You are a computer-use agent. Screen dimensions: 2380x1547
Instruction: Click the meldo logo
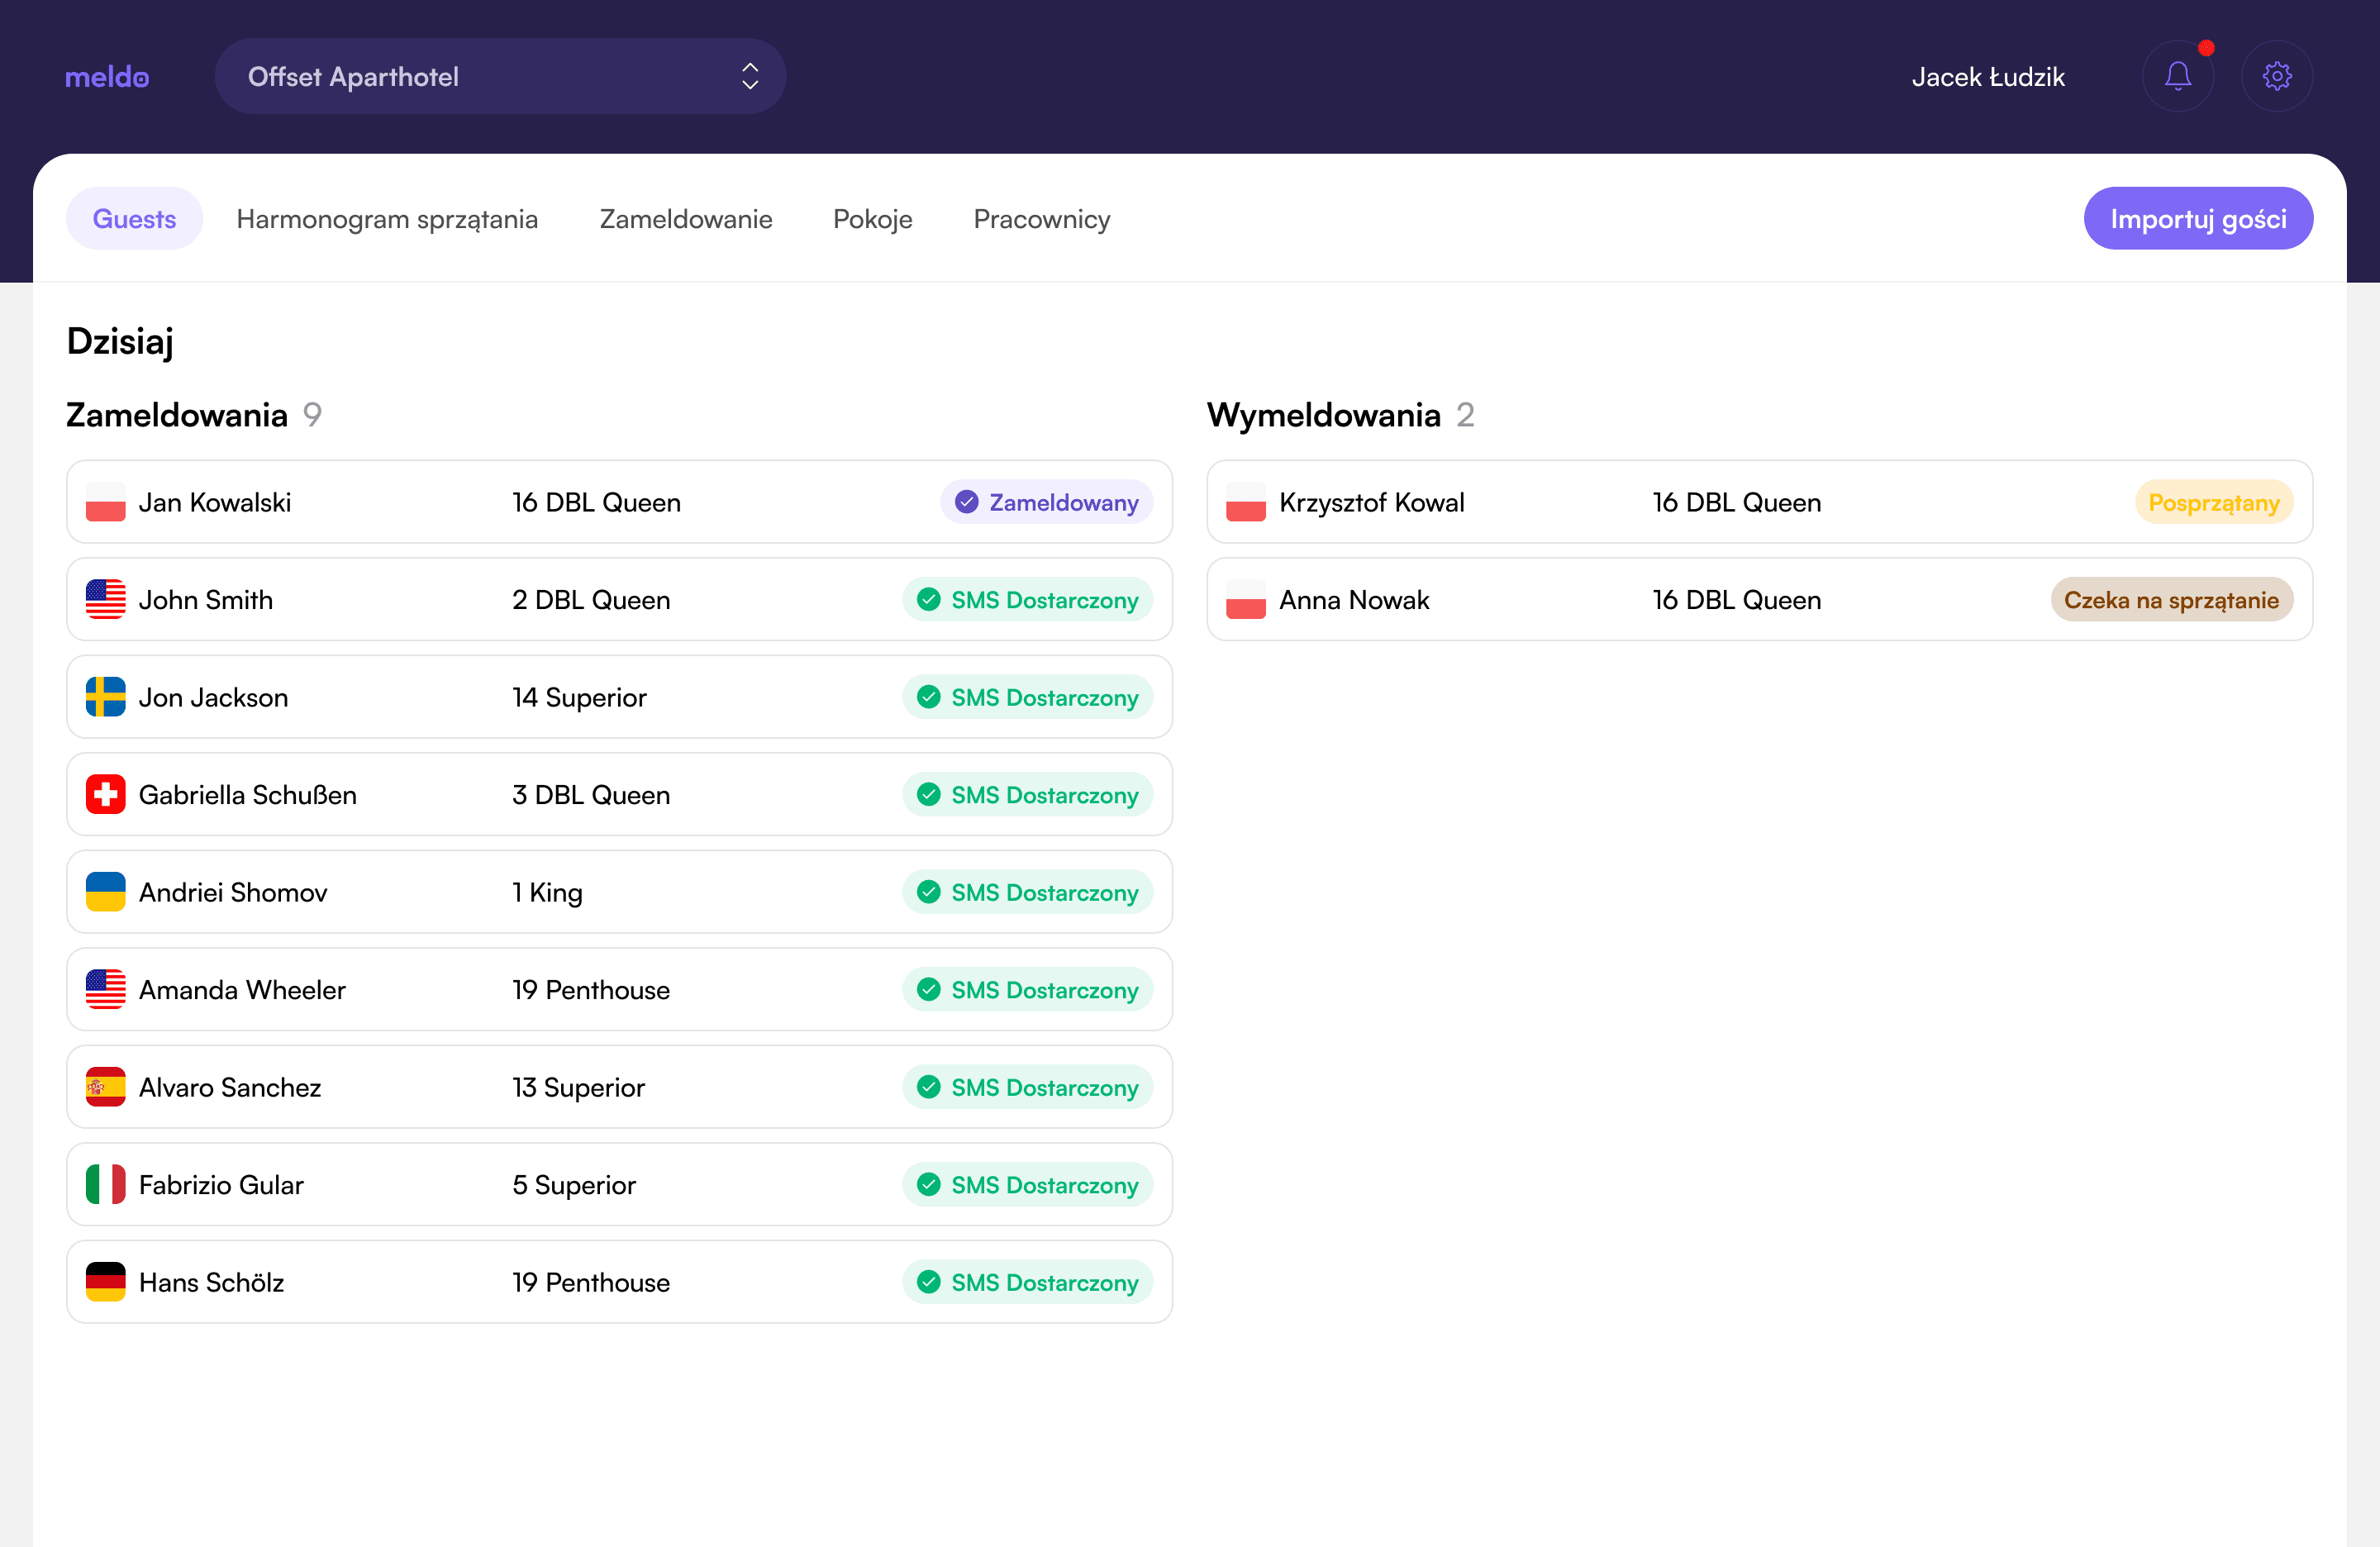pos(106,76)
